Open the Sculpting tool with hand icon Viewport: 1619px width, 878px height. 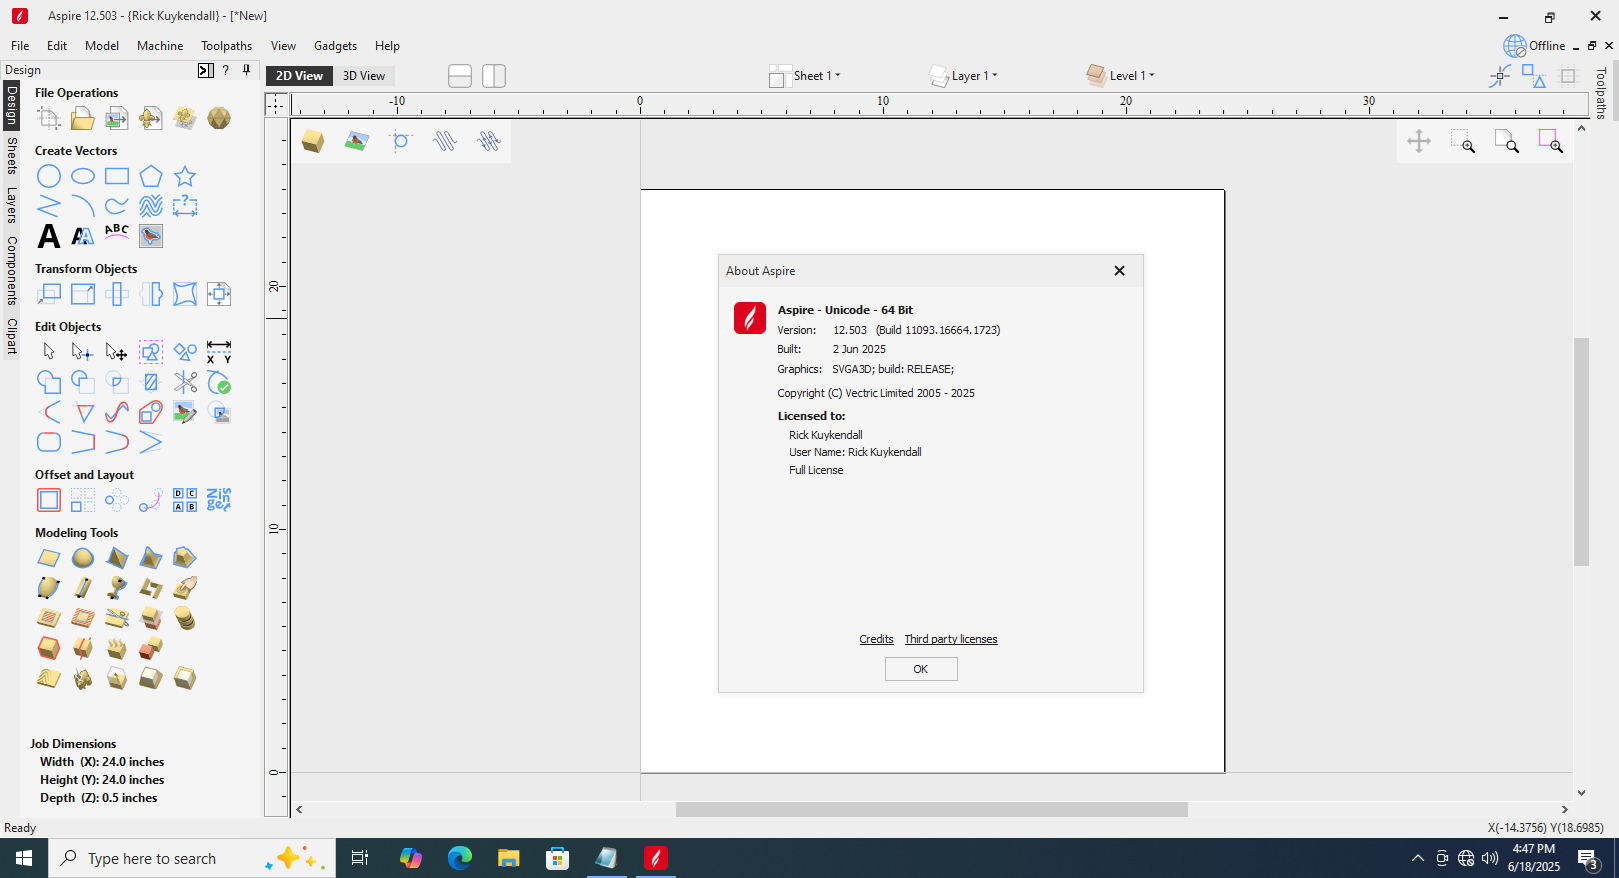click(184, 588)
